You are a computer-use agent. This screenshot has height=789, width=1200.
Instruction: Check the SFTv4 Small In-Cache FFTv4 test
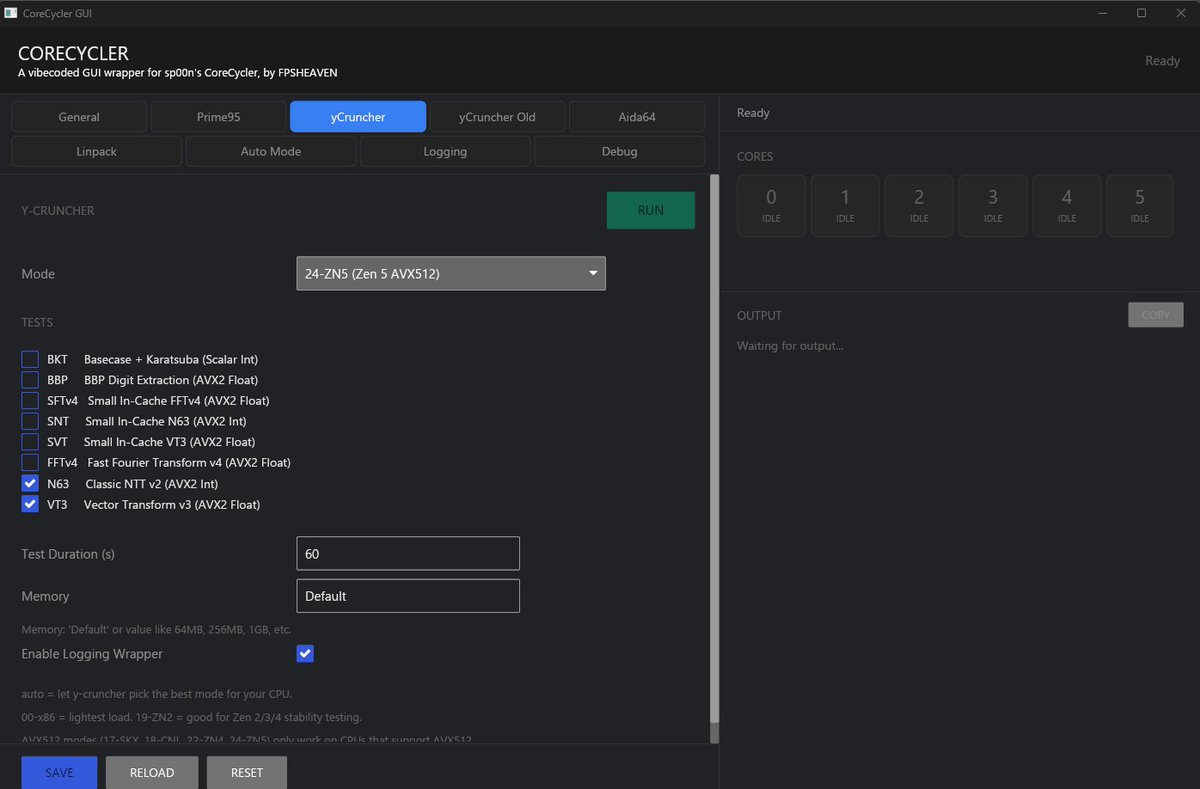click(30, 400)
